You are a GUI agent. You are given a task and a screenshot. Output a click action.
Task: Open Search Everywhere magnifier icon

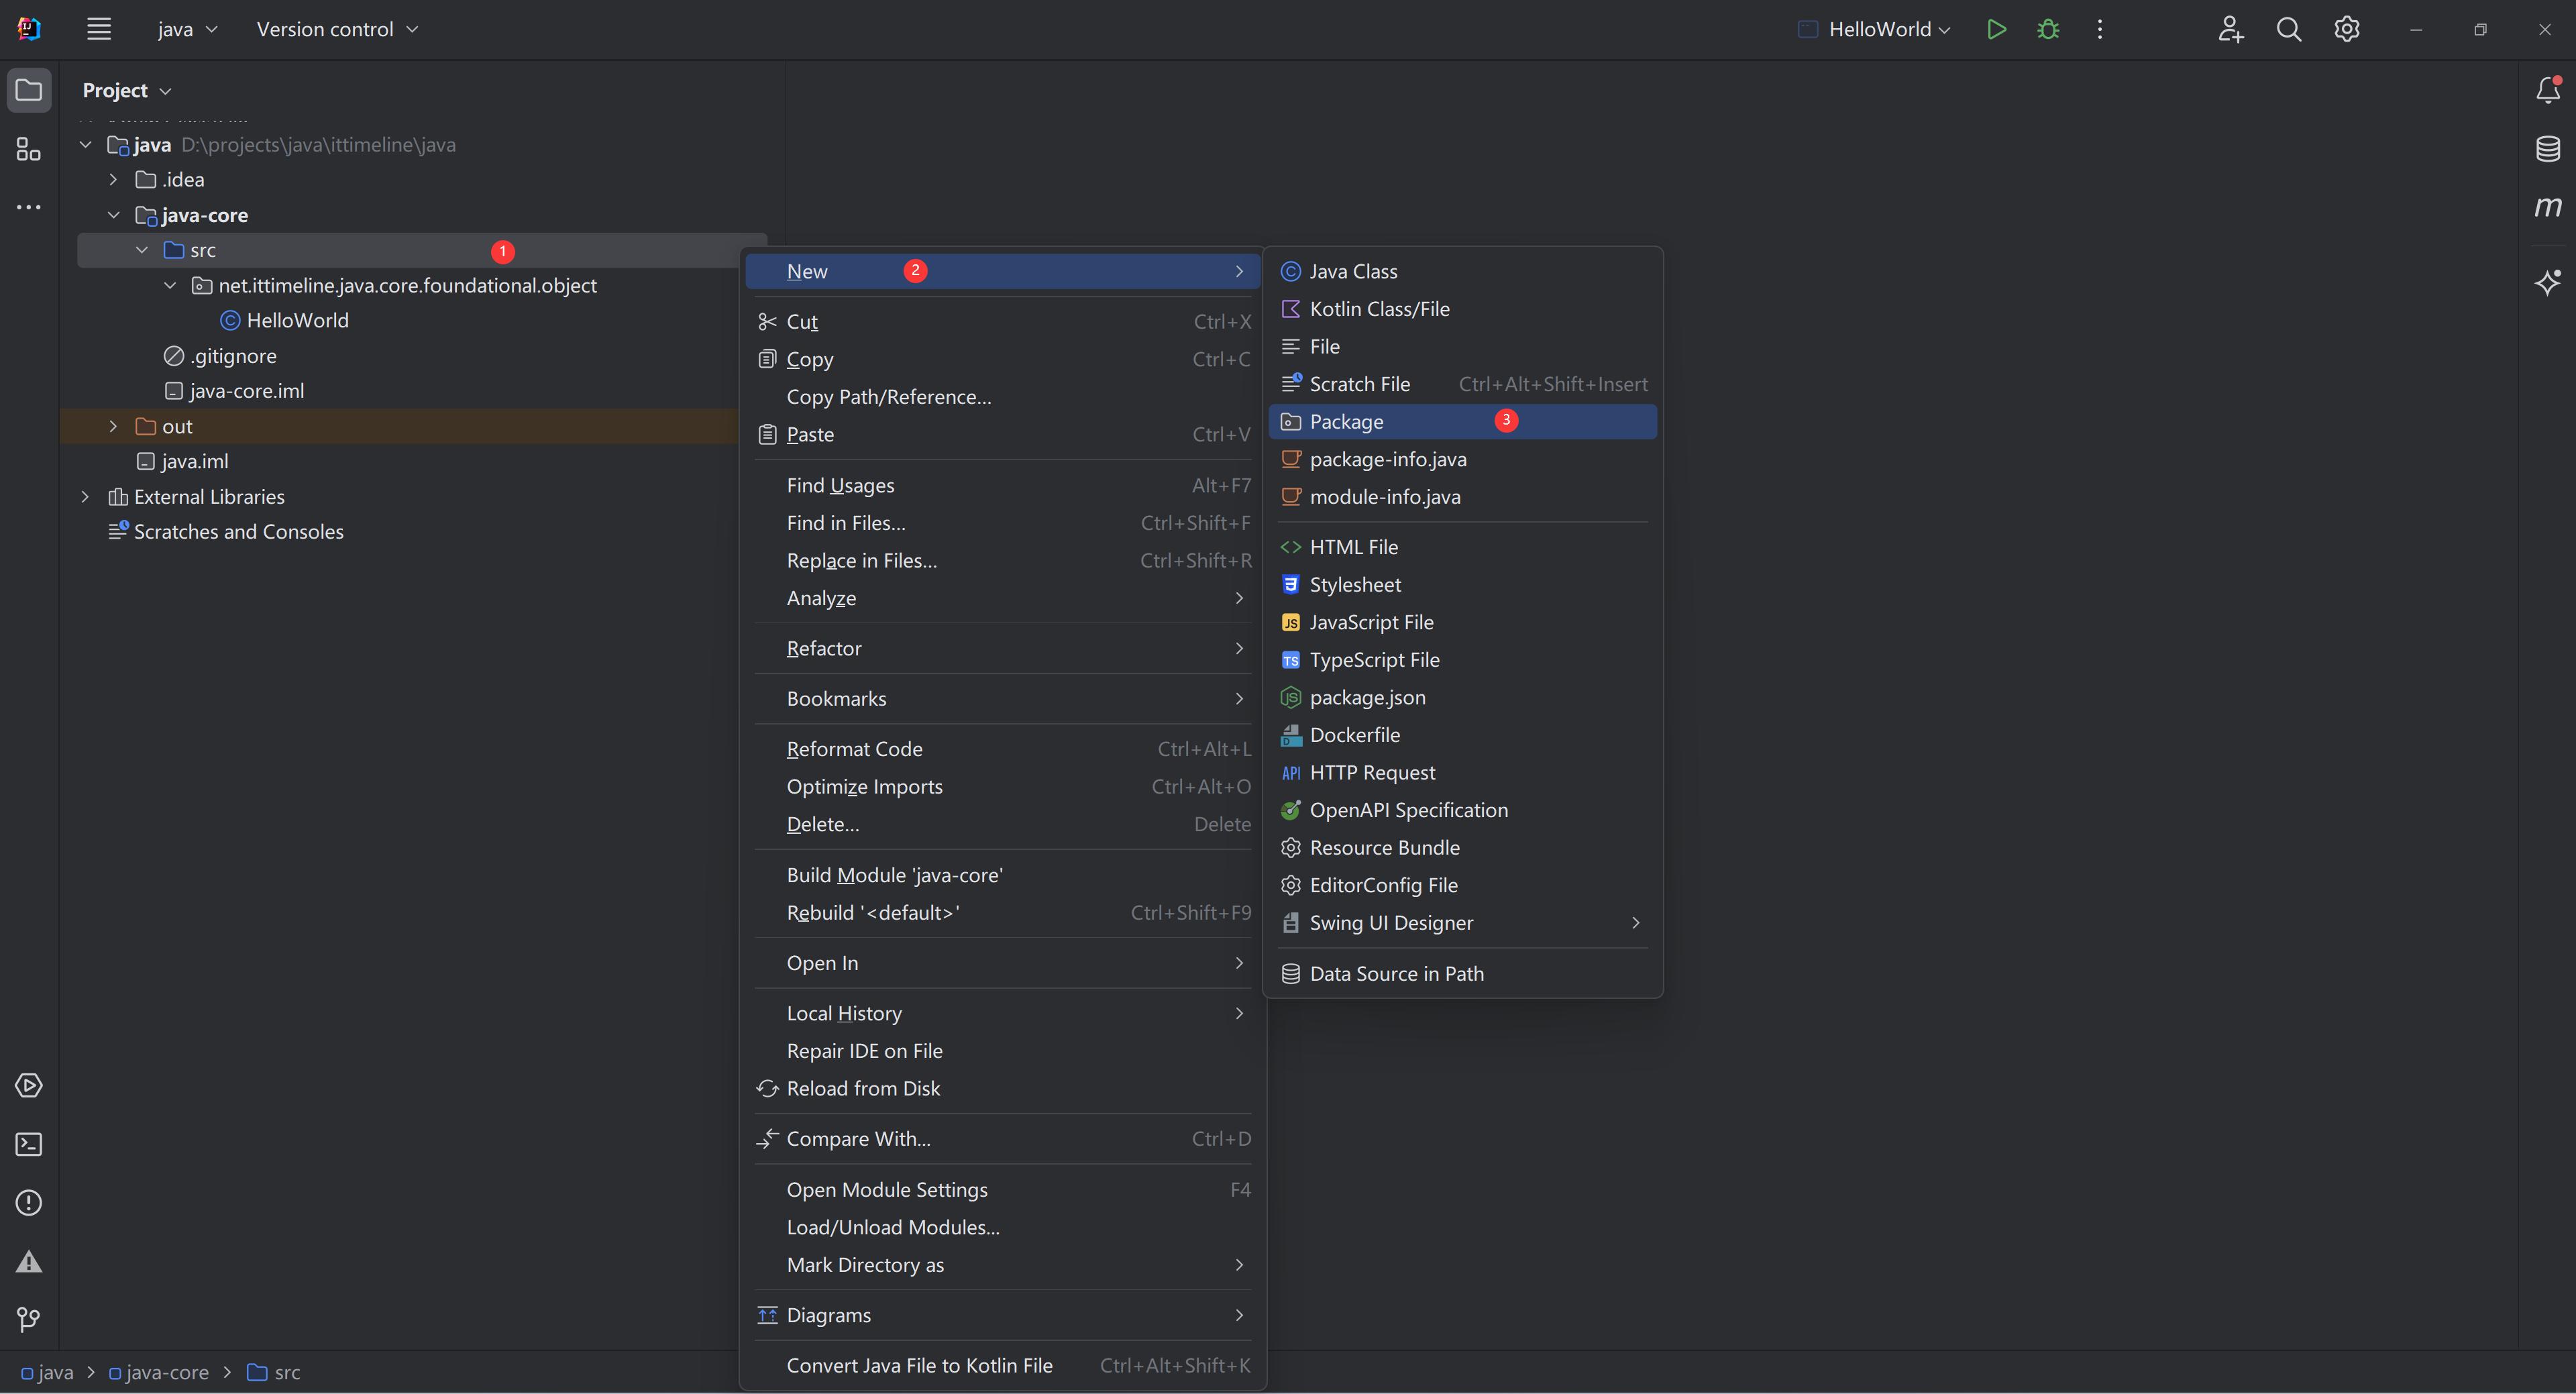[x=2288, y=29]
